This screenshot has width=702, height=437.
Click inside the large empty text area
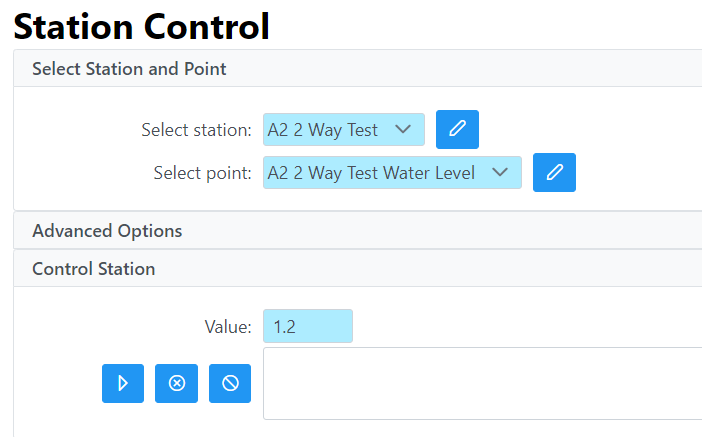(482, 383)
